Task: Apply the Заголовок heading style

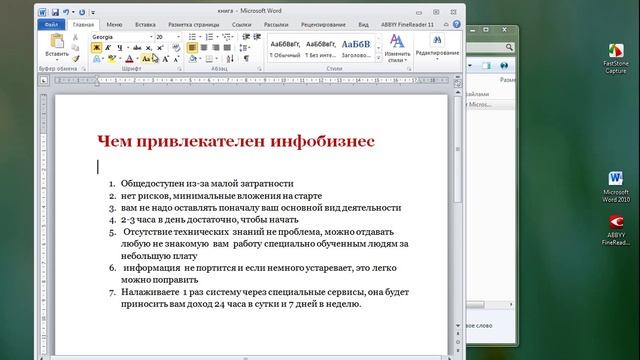Action: [356, 48]
